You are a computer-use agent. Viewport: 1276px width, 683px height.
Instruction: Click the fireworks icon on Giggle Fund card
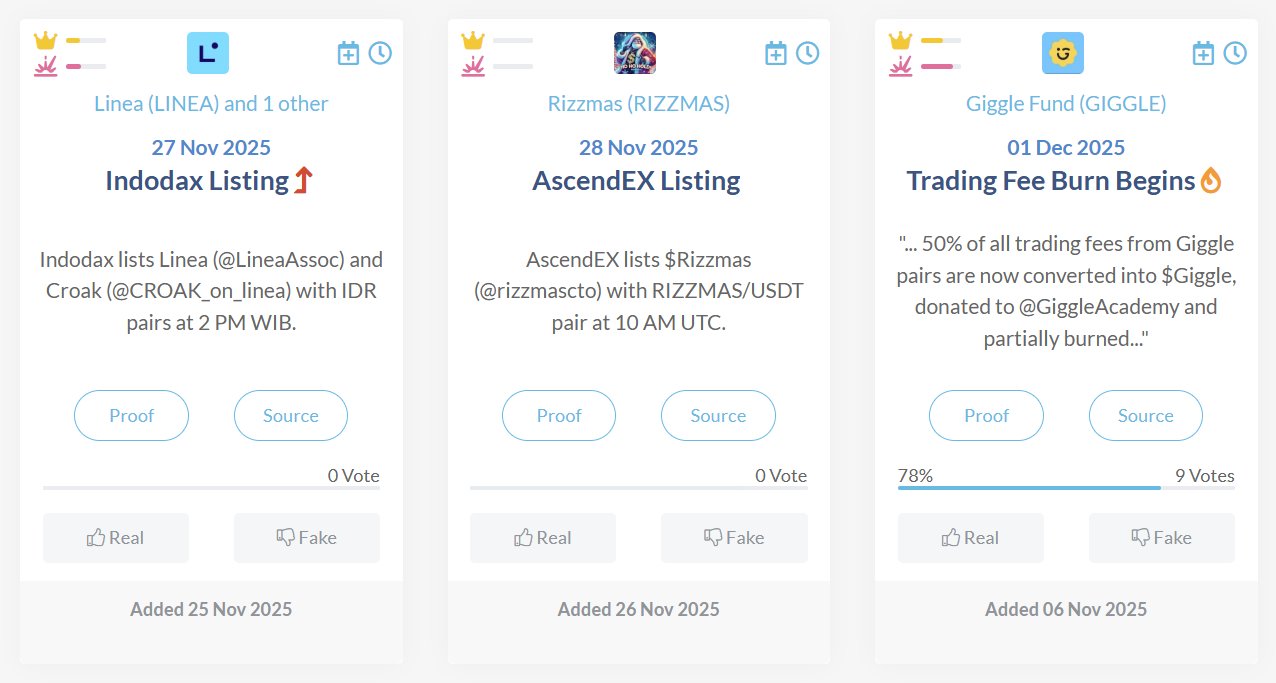901,67
